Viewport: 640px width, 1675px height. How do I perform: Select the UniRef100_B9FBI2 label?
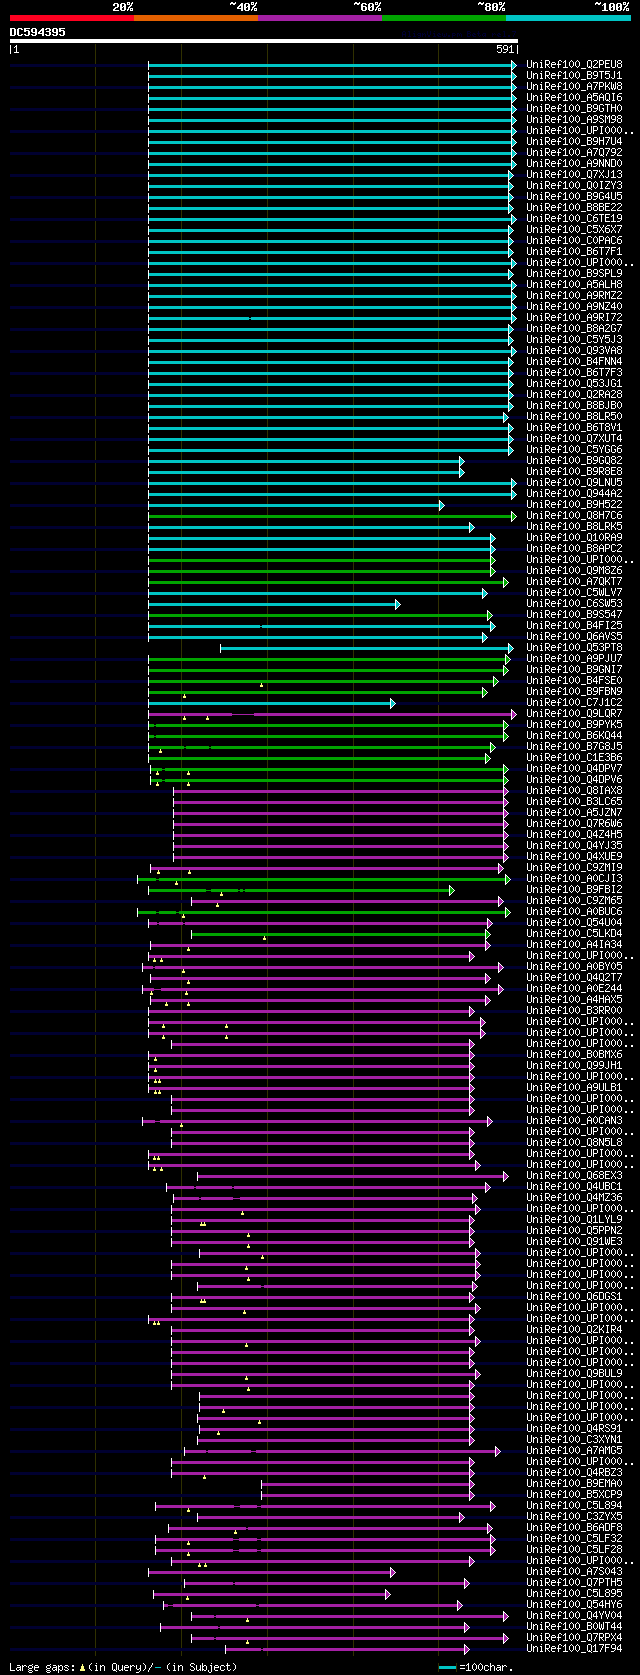[x=574, y=889]
